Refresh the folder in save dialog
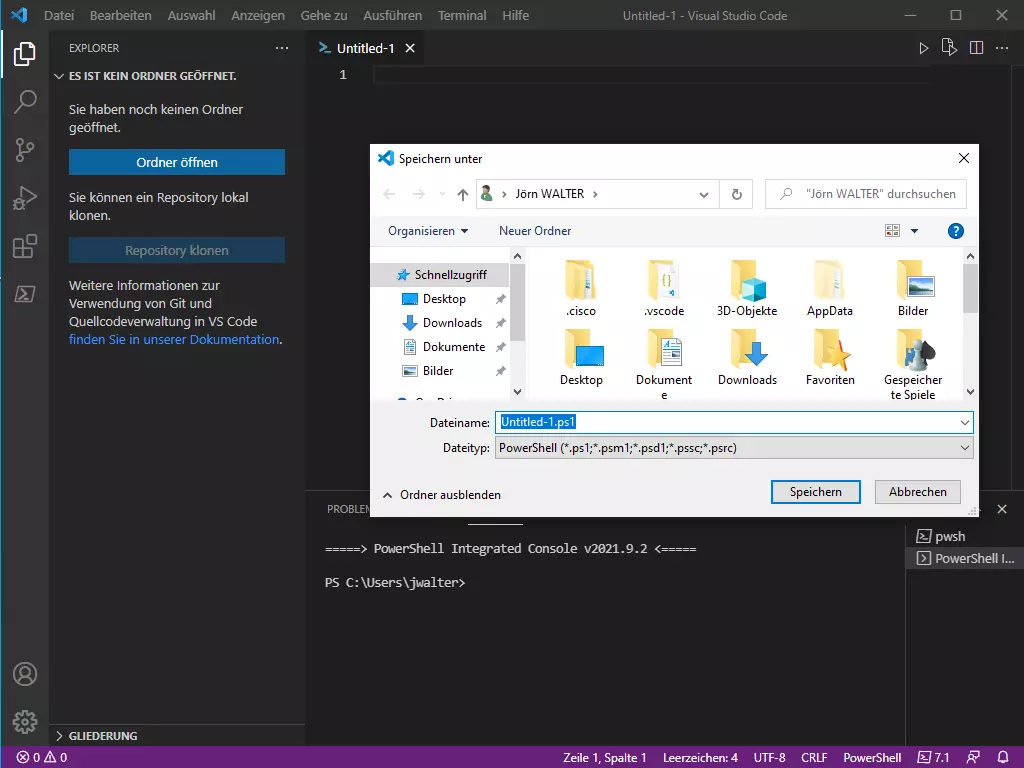This screenshot has height=768, width=1024. click(737, 194)
